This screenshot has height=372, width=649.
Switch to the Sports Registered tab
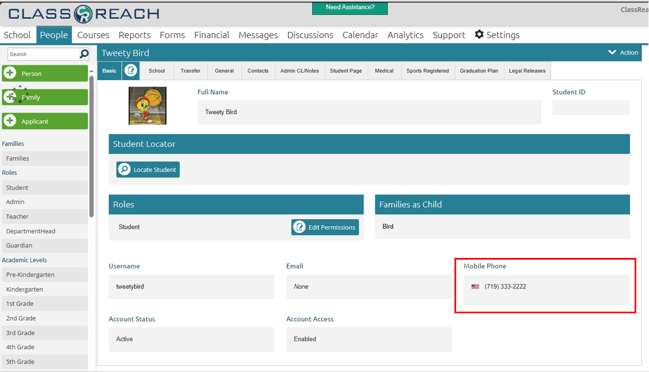point(428,71)
